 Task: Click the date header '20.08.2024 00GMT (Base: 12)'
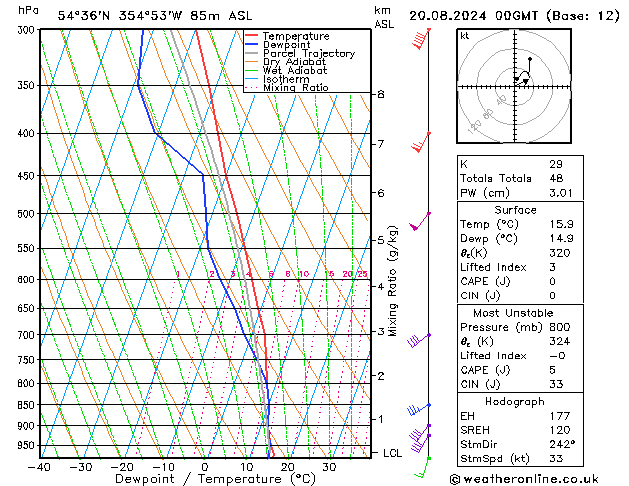coord(514,16)
